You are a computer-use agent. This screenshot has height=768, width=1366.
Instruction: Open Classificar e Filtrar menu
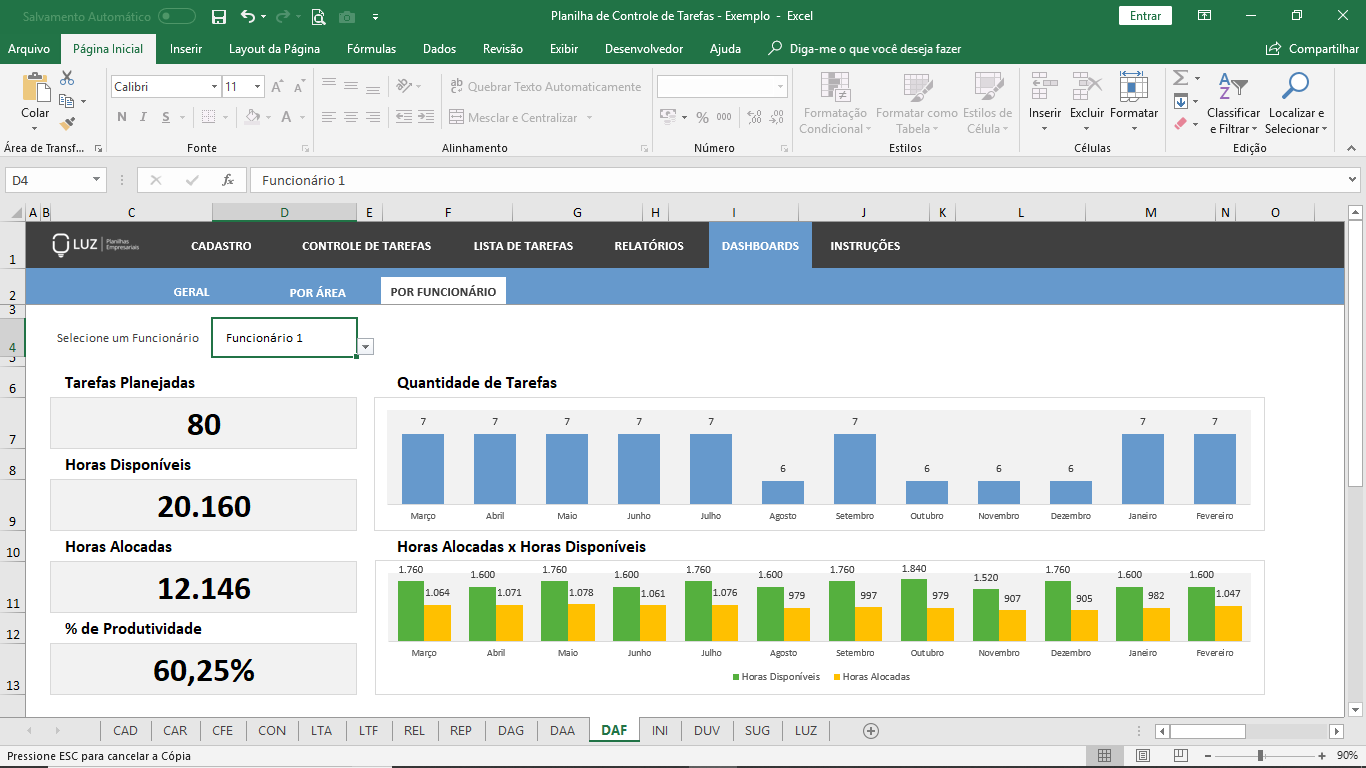[x=1233, y=103]
